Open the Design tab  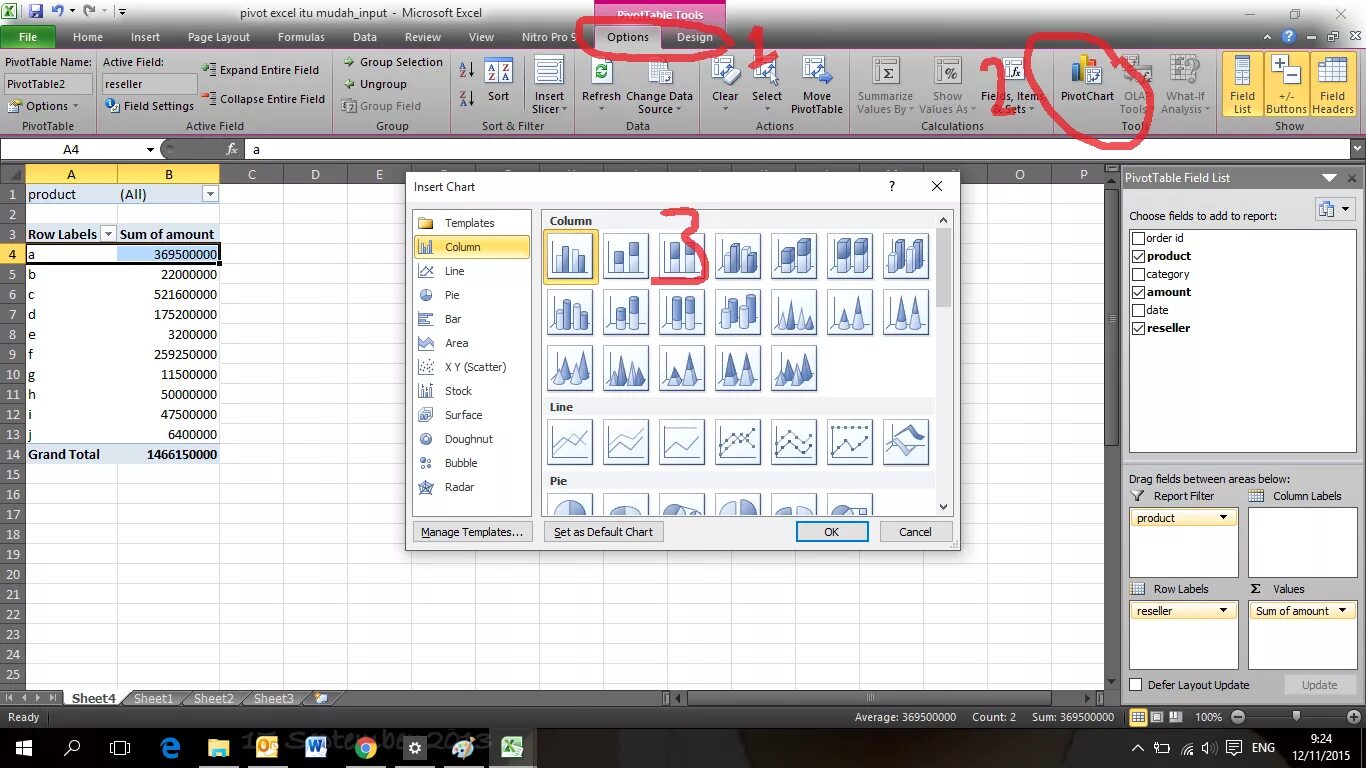tap(695, 37)
